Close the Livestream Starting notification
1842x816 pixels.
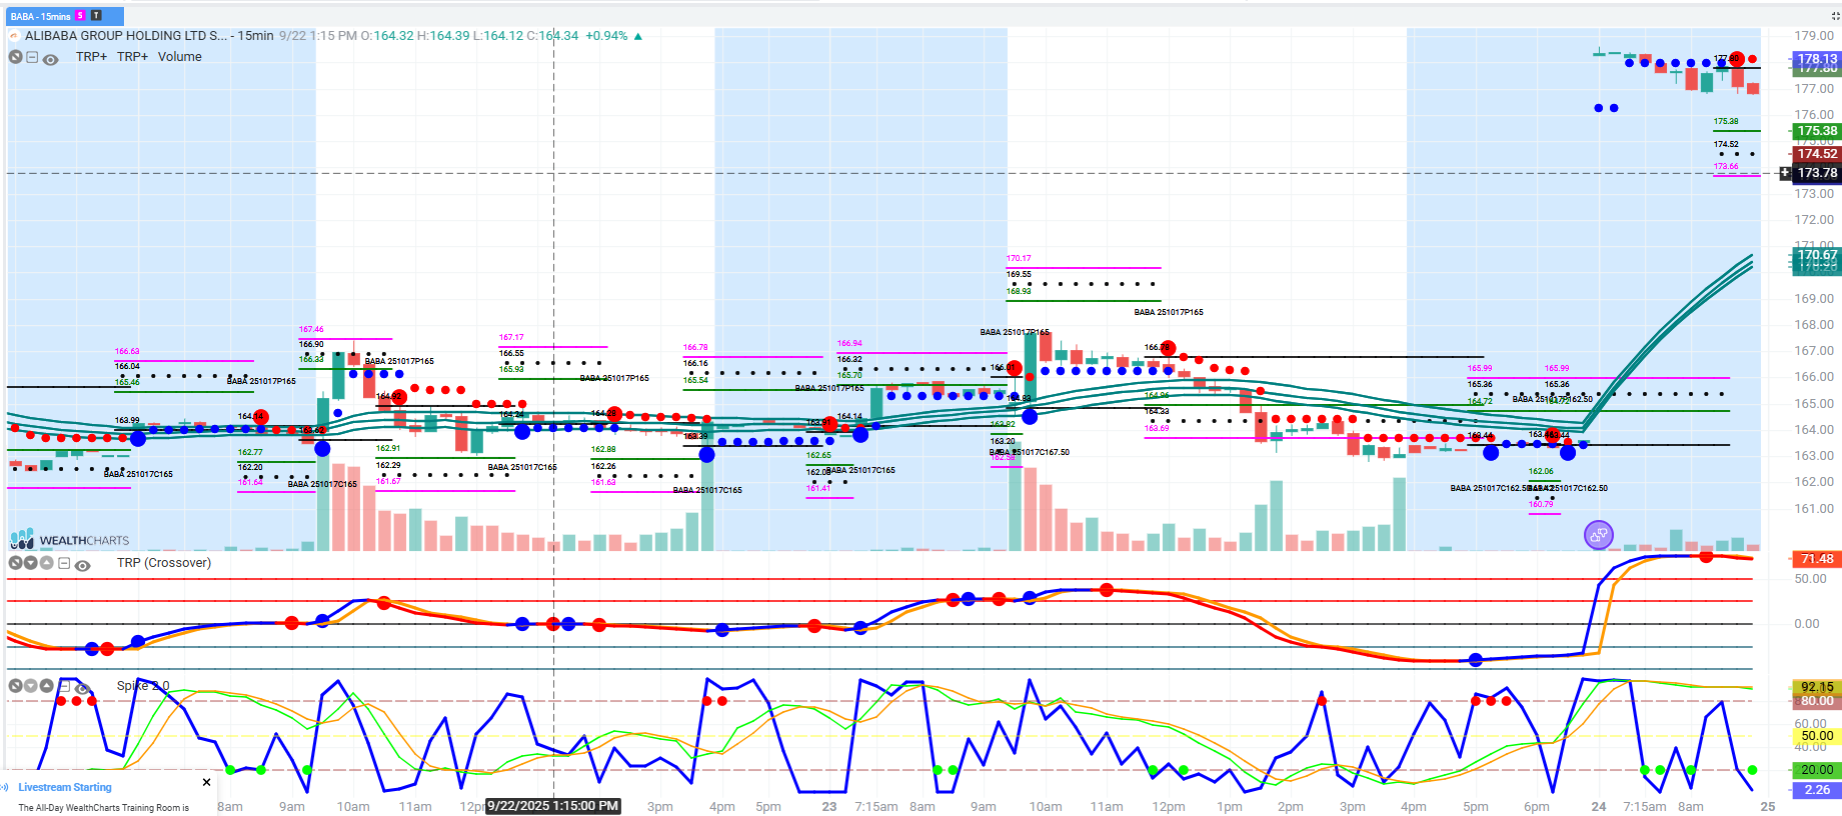(207, 782)
